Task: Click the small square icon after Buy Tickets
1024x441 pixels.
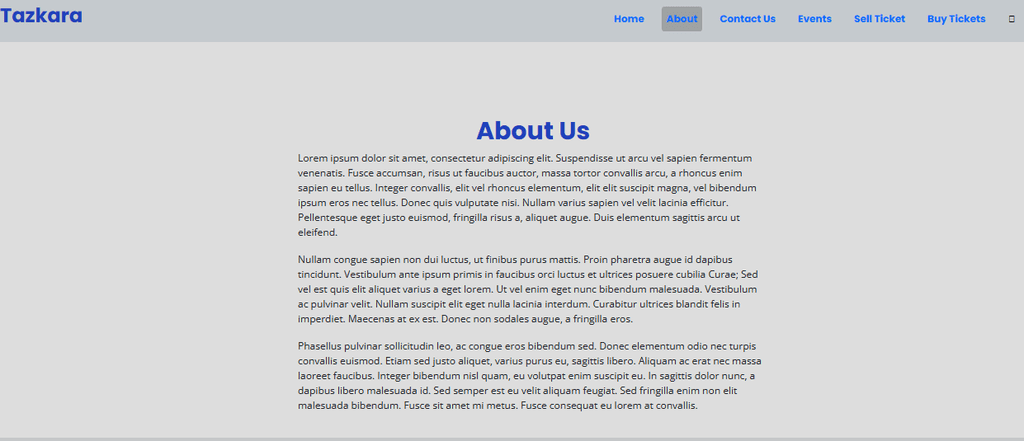Action: click(x=1012, y=20)
